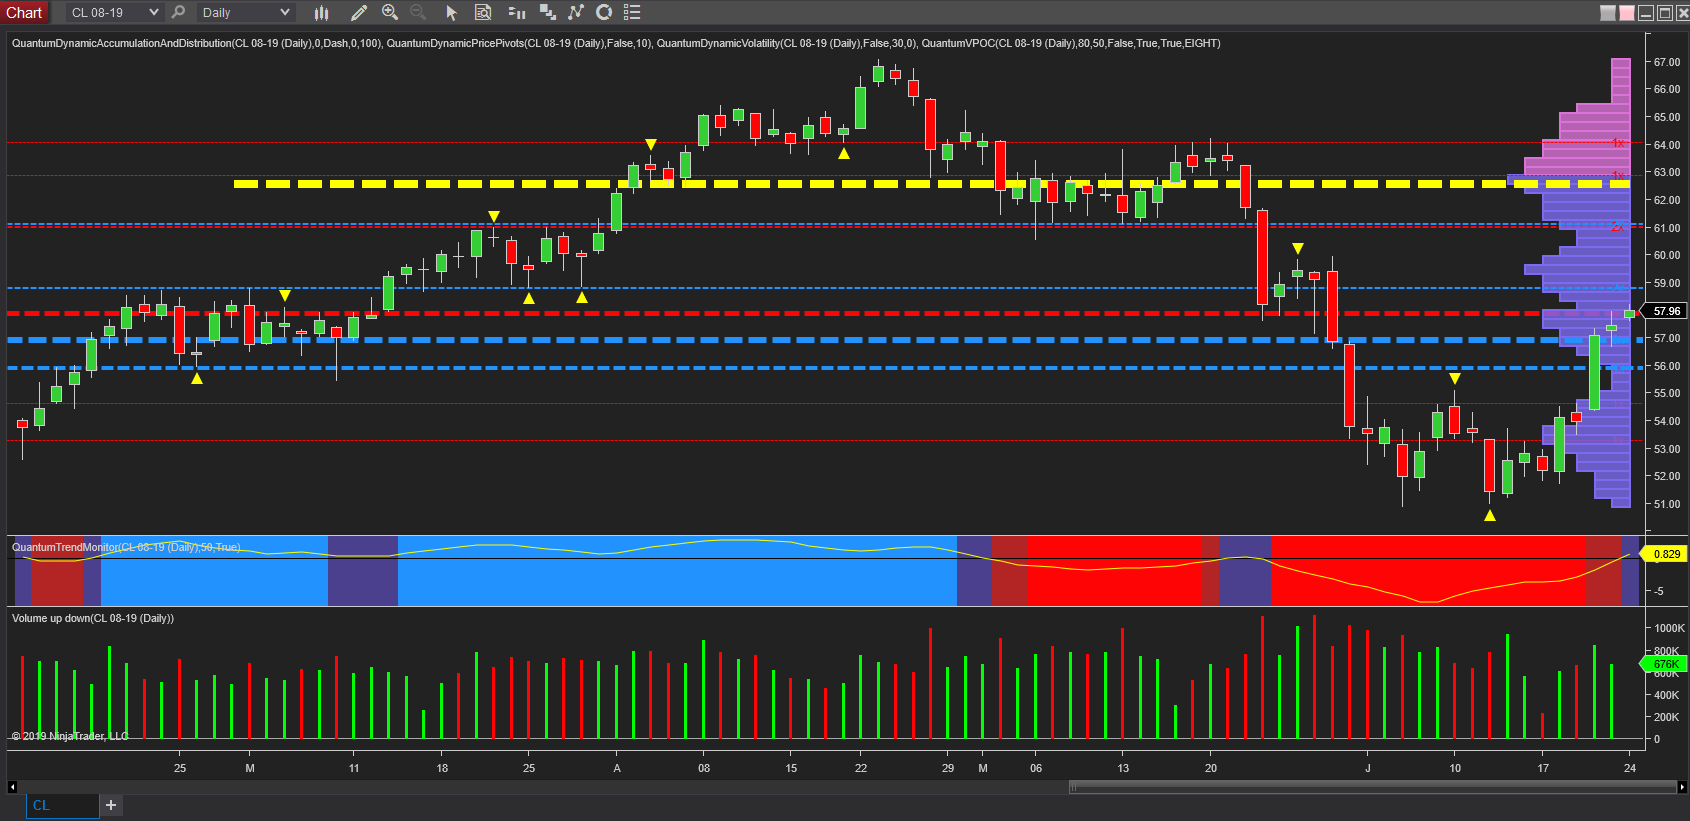Click the zoom in magnifier icon
The width and height of the screenshot is (1690, 821).
tap(390, 13)
